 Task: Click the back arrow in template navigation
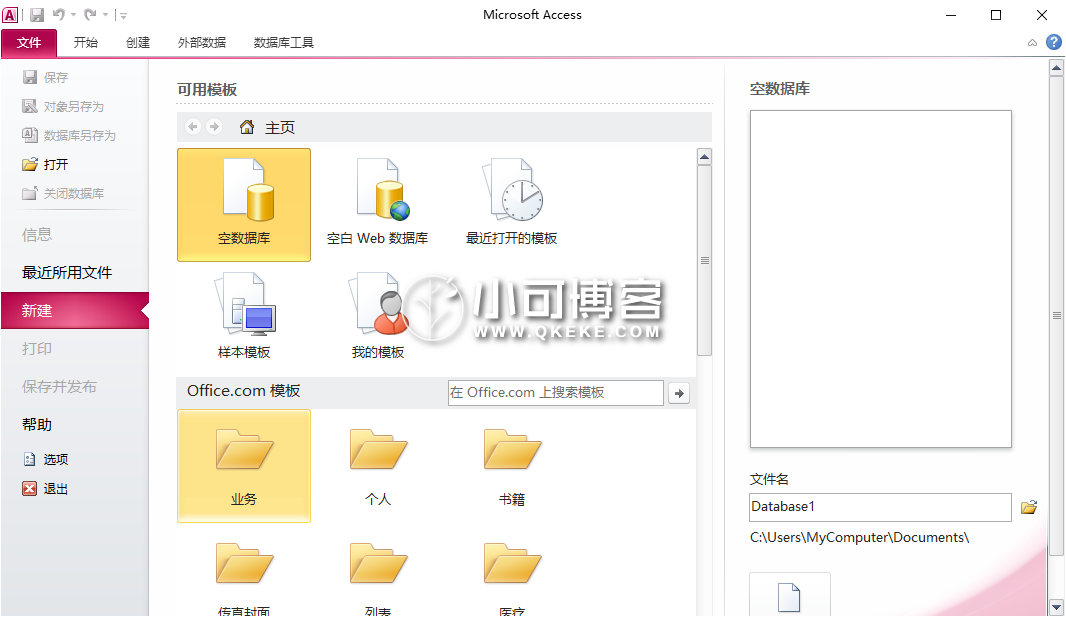[193, 127]
